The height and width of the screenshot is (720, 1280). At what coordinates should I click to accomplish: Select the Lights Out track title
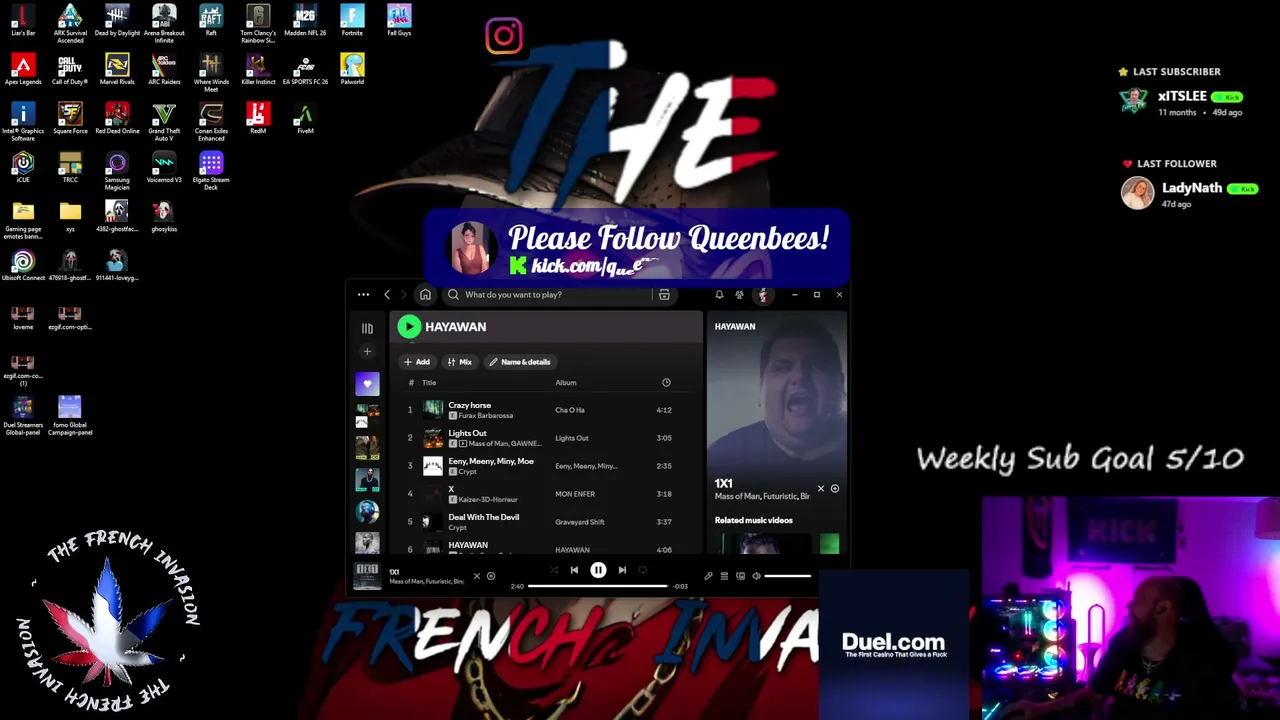pyautogui.click(x=467, y=433)
